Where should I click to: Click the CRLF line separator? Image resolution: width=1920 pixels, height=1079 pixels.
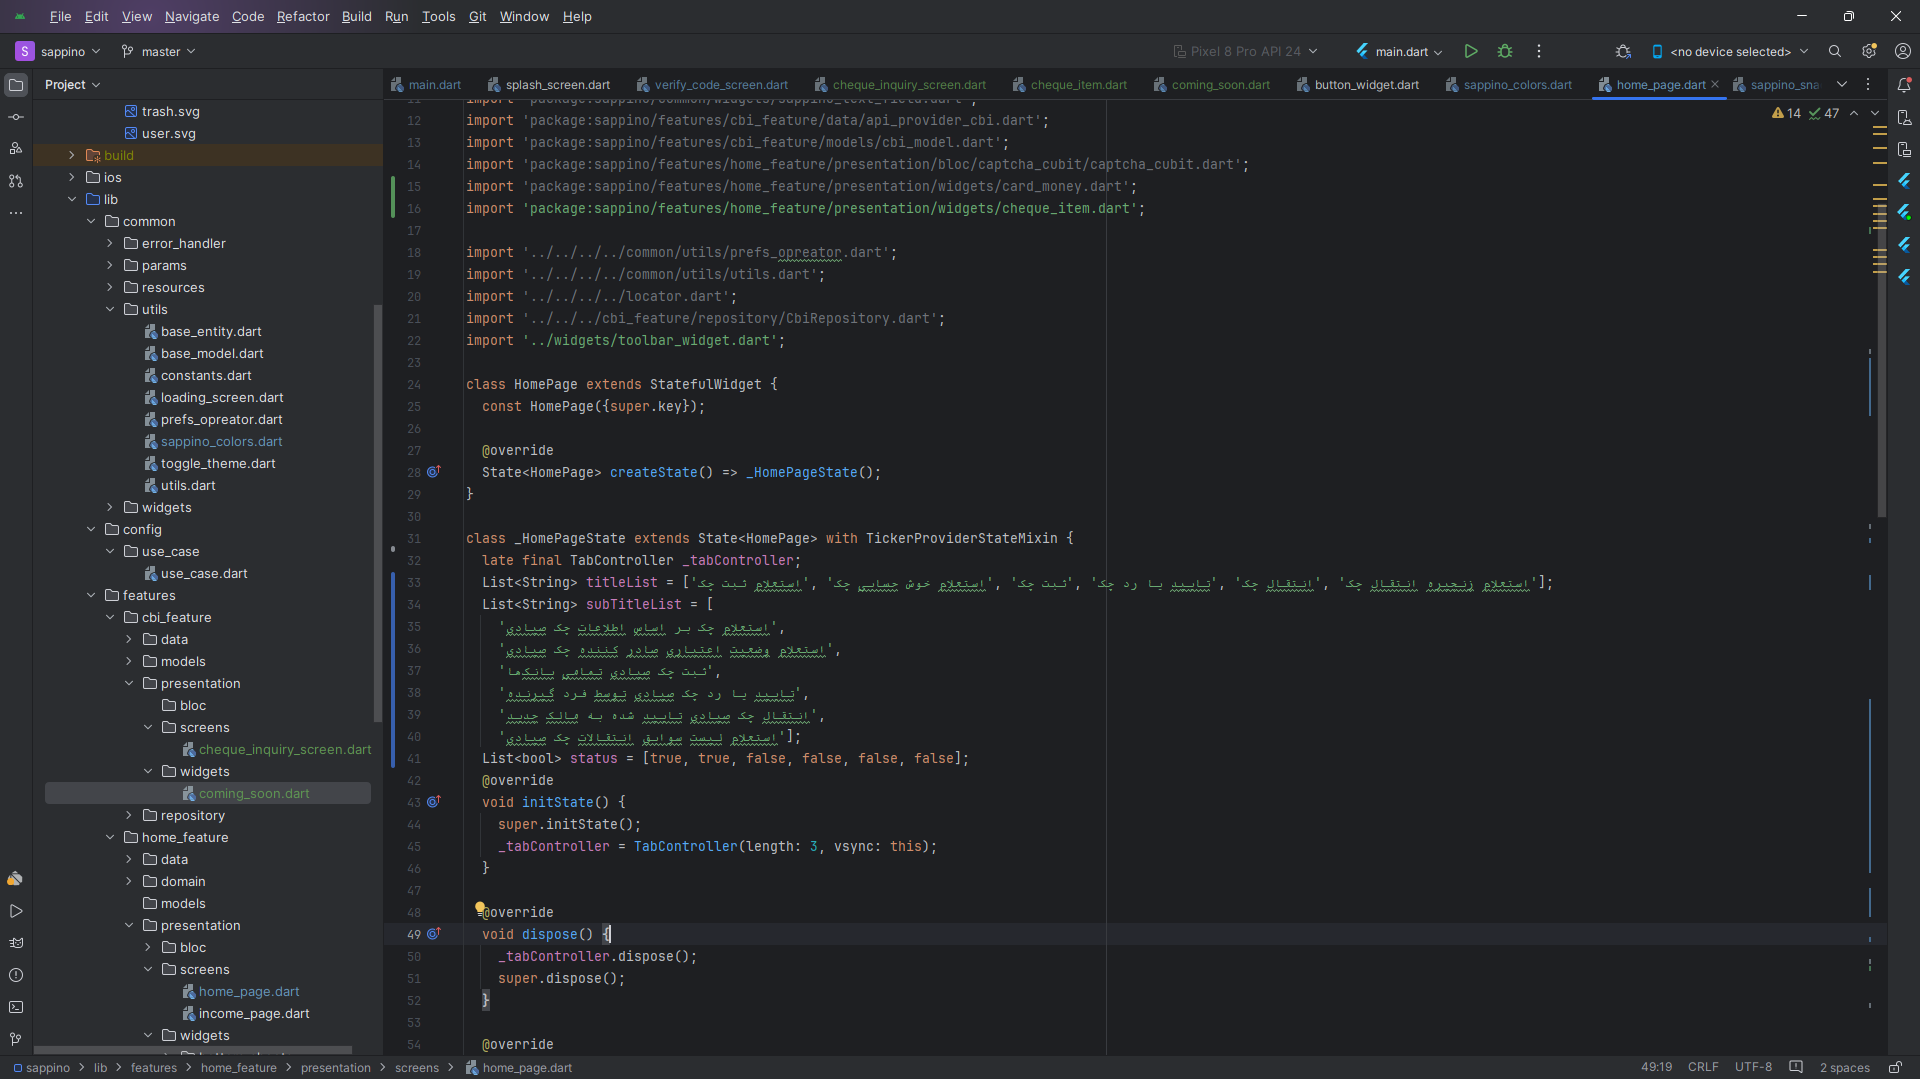pos(1703,1067)
